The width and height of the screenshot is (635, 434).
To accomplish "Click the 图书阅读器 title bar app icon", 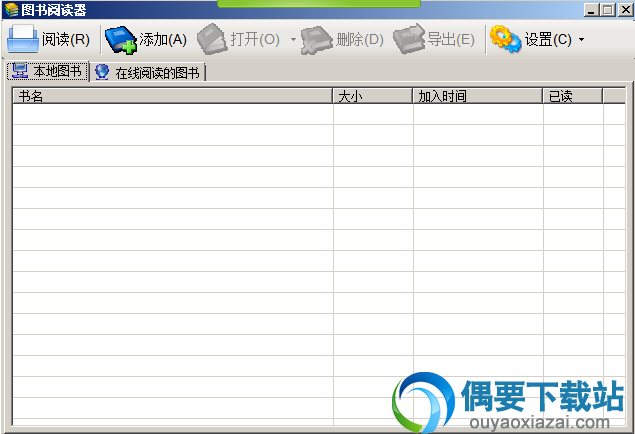I will (x=11, y=10).
